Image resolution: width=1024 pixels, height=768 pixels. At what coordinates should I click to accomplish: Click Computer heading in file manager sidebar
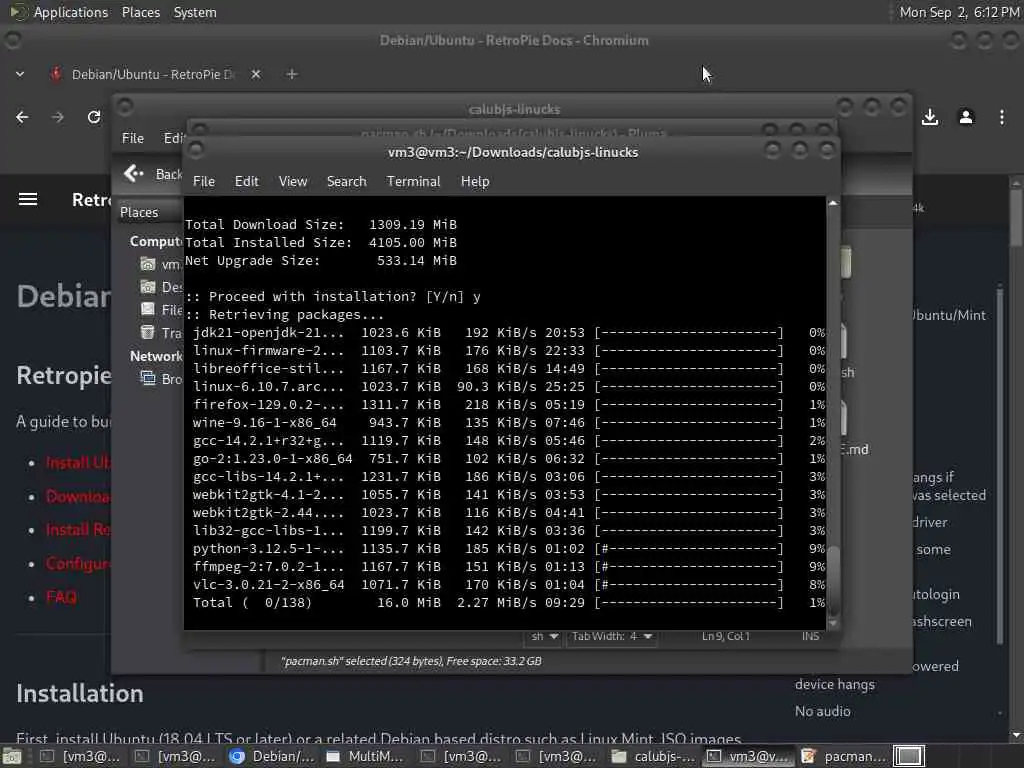(x=156, y=242)
